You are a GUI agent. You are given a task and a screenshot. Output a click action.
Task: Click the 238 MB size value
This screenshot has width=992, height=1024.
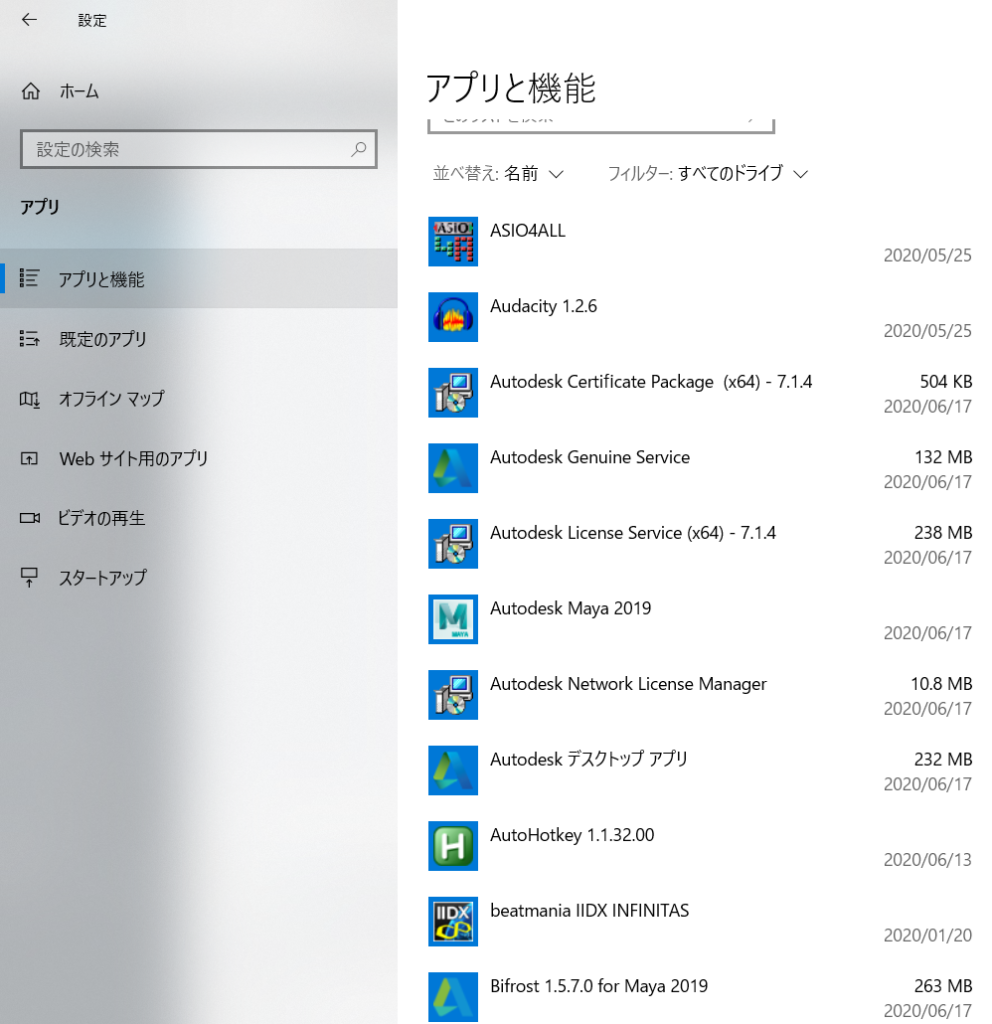[x=943, y=533]
